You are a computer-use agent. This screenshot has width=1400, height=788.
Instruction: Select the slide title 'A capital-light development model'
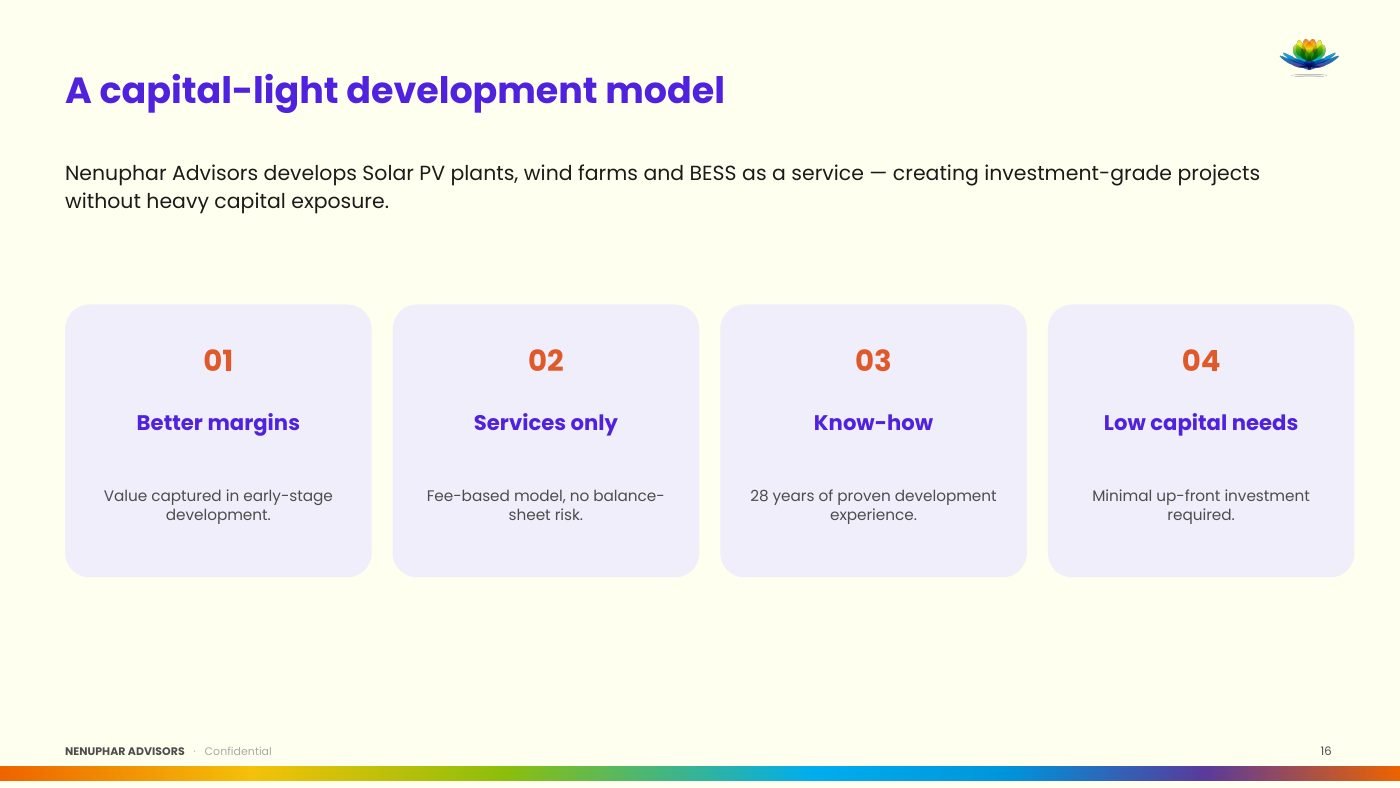click(x=394, y=91)
